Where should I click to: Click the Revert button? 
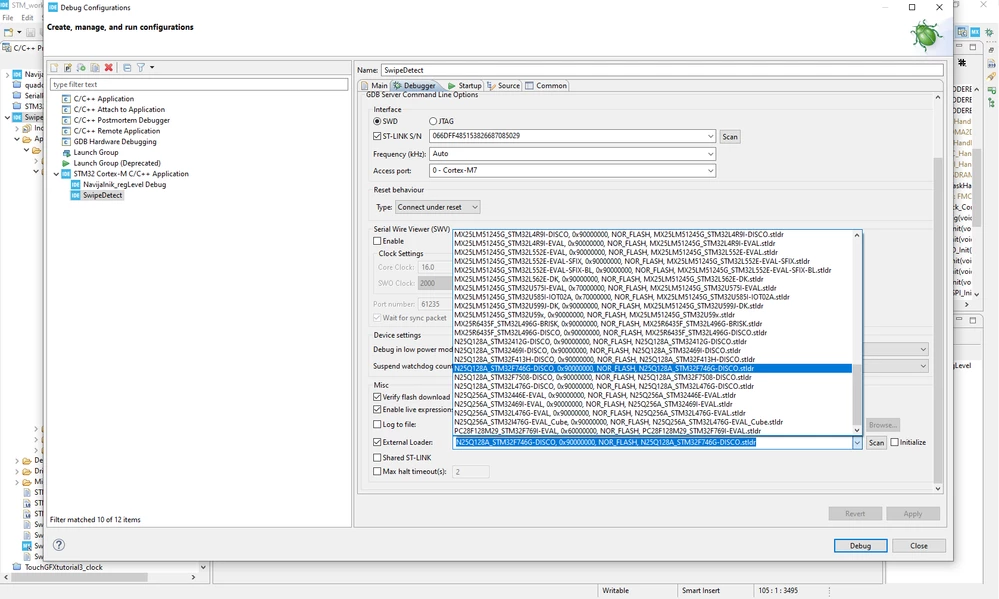click(x=855, y=514)
